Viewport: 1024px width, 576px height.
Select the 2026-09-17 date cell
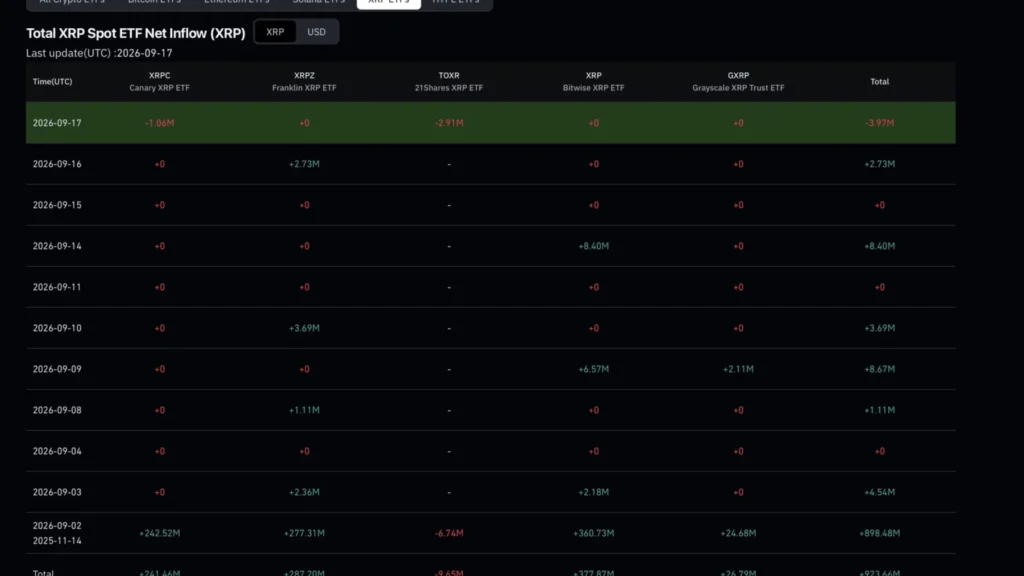57,123
